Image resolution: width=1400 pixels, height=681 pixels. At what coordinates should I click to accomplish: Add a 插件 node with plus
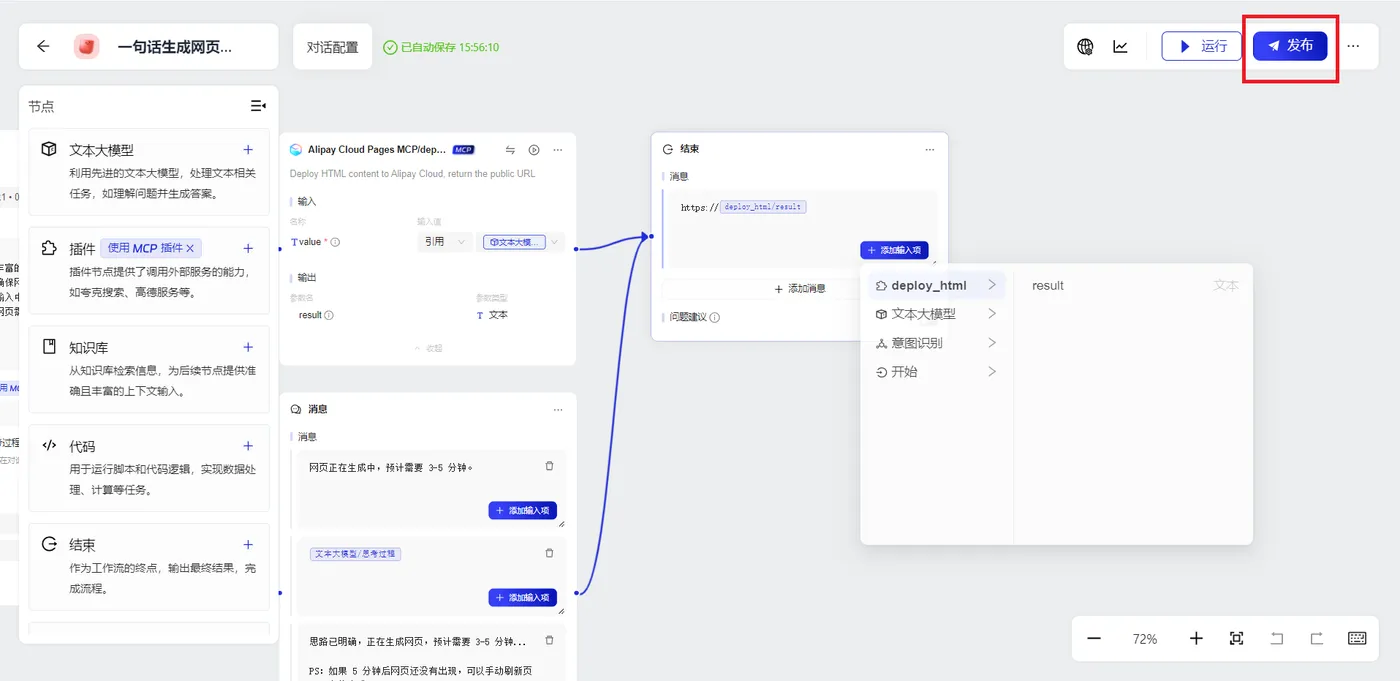[x=248, y=248]
